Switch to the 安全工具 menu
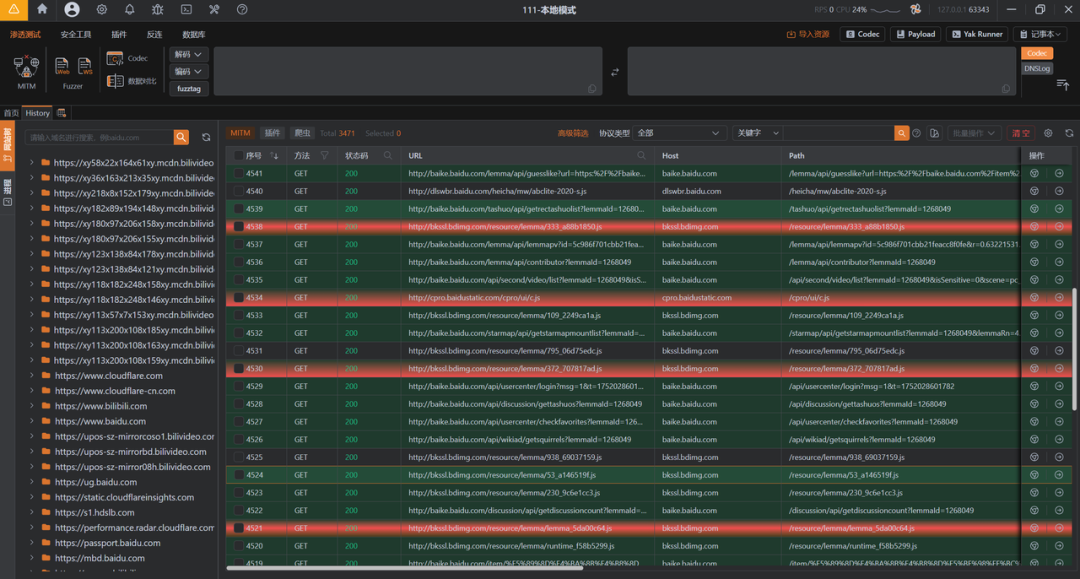 pos(76,34)
